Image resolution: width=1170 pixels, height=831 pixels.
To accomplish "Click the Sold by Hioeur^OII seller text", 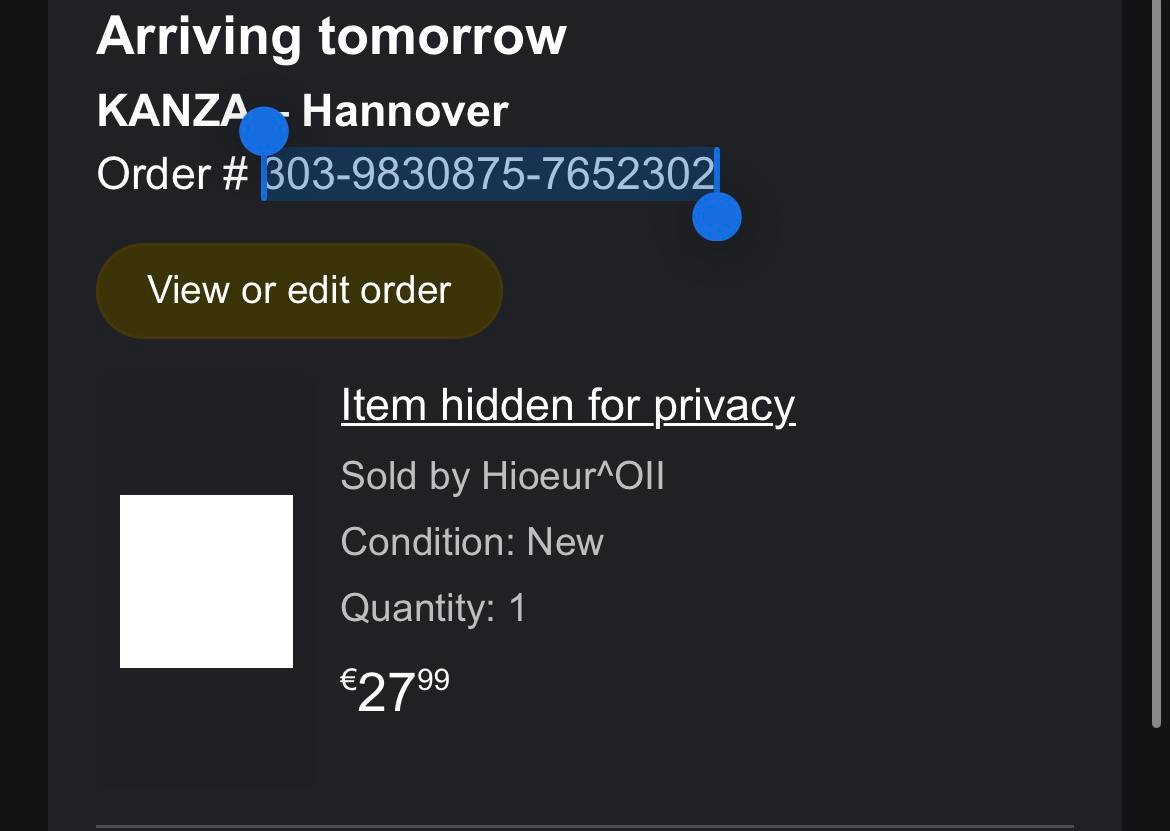I will (502, 476).
